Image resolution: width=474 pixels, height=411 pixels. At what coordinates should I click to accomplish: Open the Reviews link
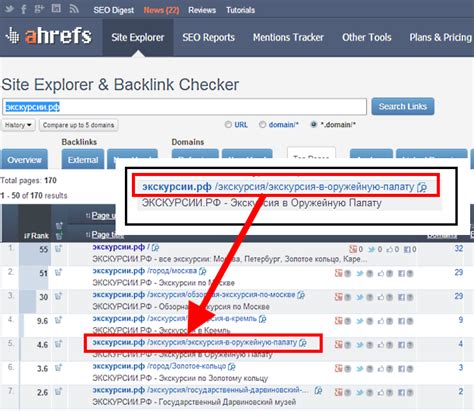point(202,10)
